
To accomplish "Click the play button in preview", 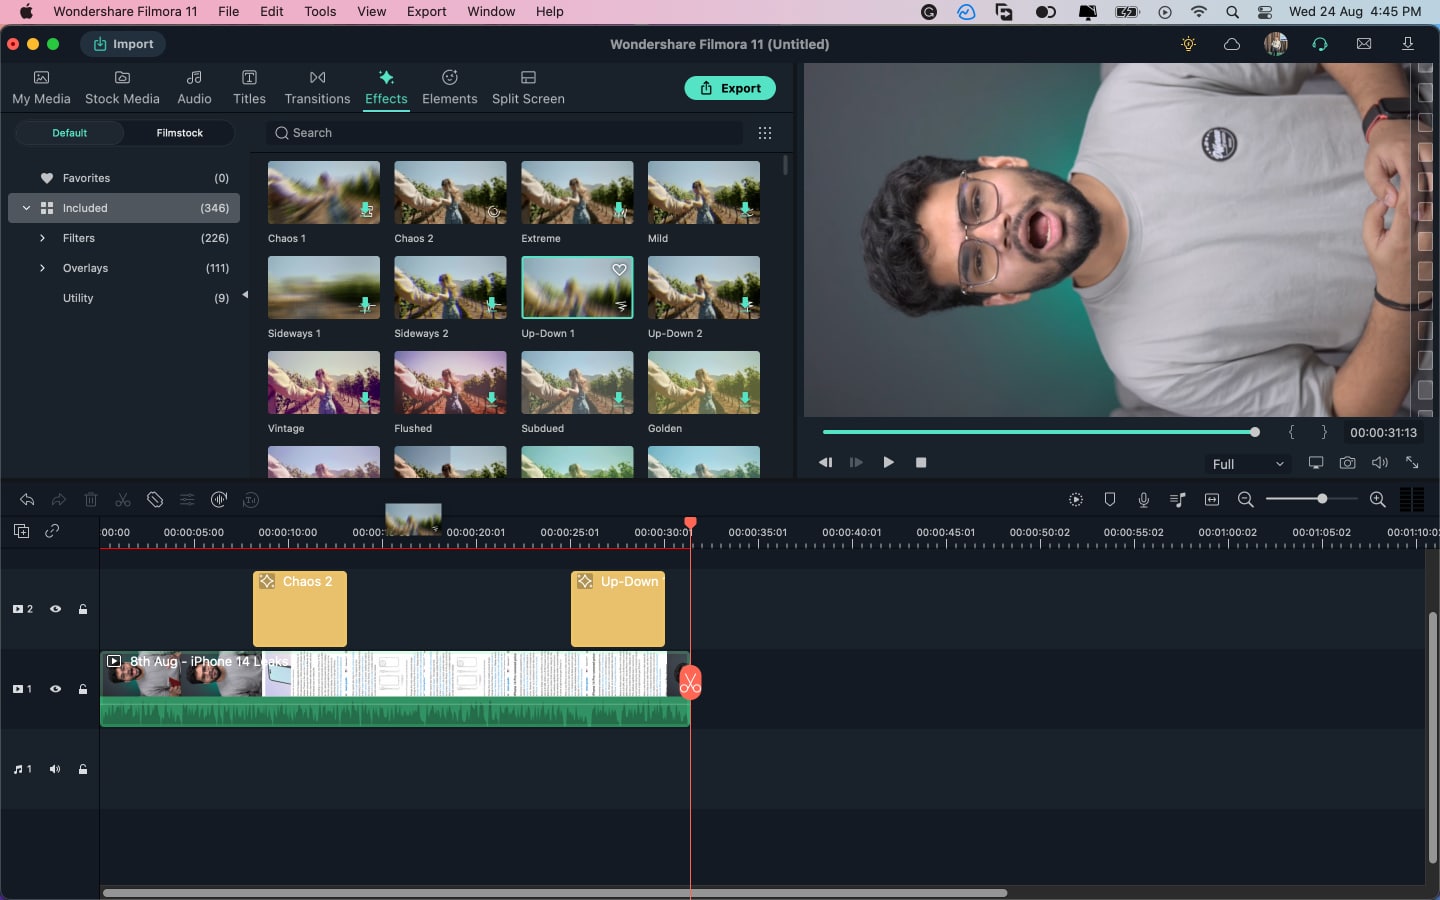I will [x=888, y=463].
